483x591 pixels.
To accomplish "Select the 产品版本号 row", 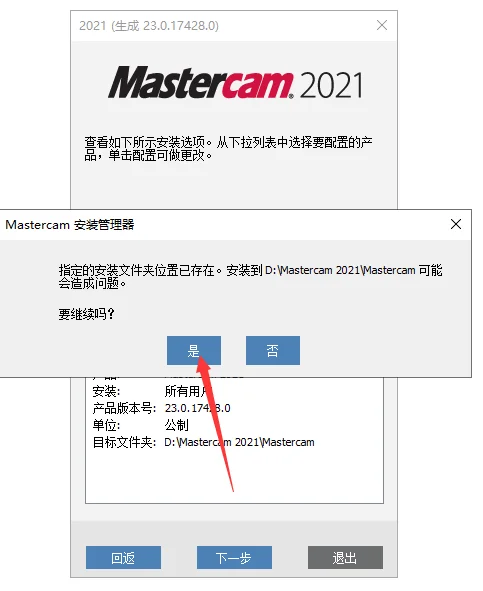I will (x=161, y=408).
